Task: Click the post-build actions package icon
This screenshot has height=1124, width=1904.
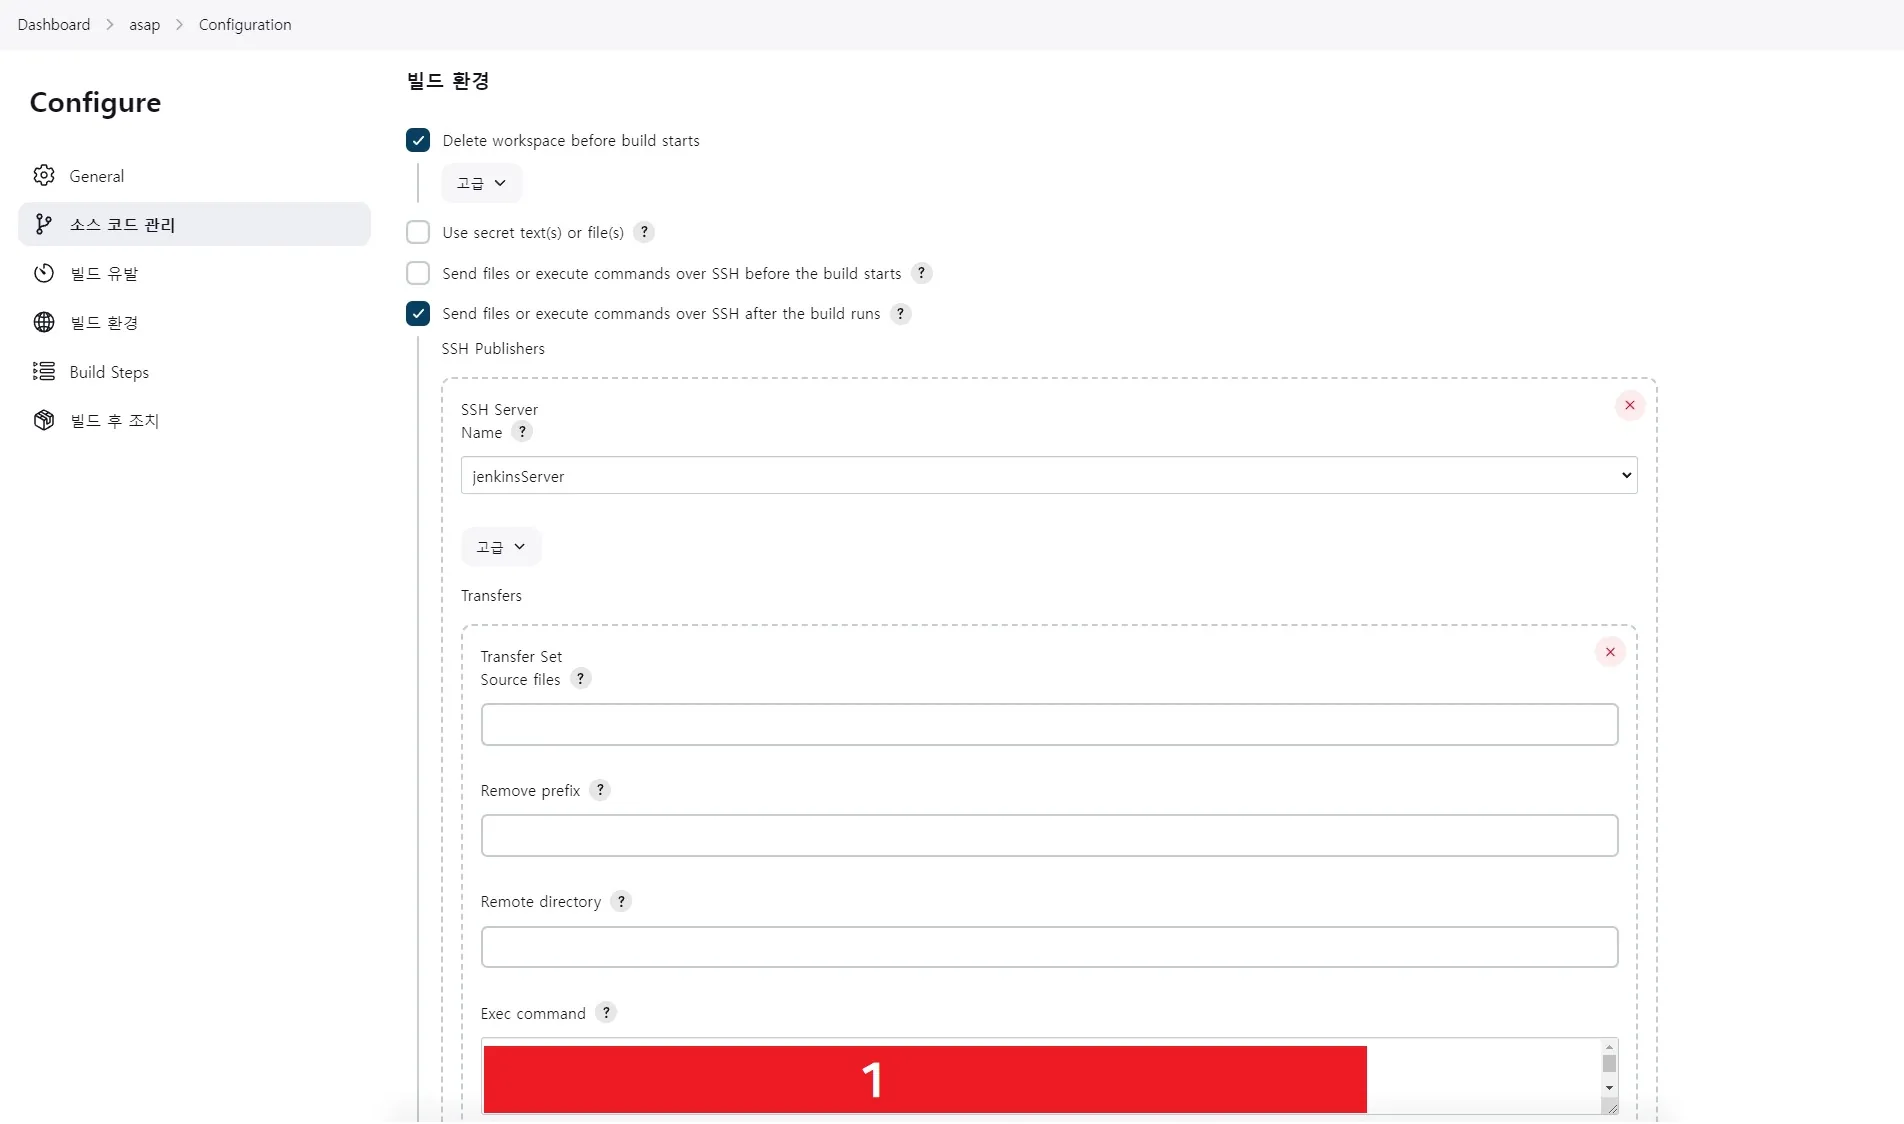Action: 43,420
